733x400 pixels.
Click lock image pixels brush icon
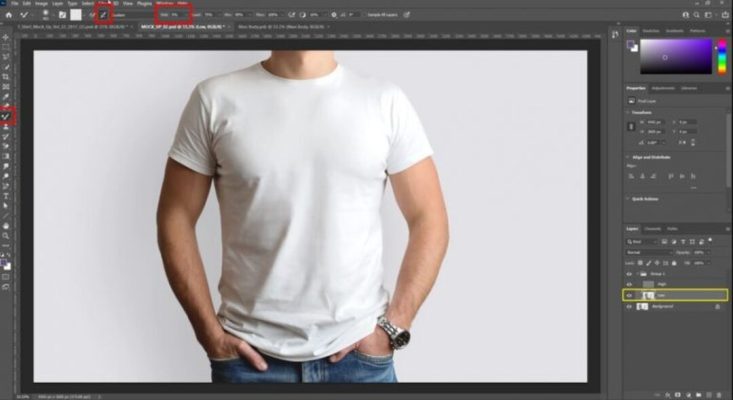click(x=648, y=263)
